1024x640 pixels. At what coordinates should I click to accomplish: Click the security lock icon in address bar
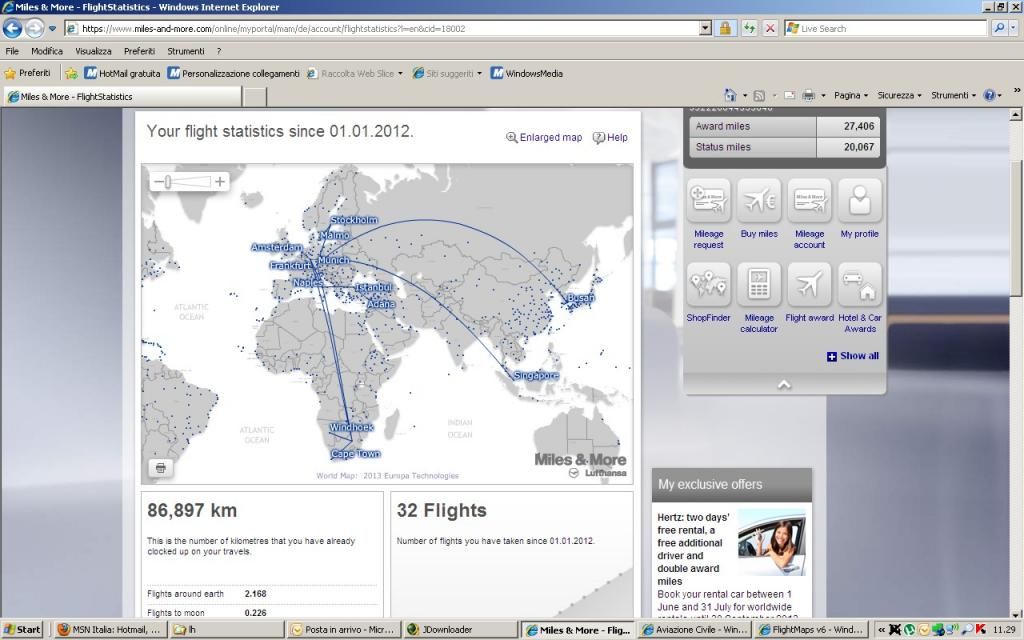tap(725, 28)
